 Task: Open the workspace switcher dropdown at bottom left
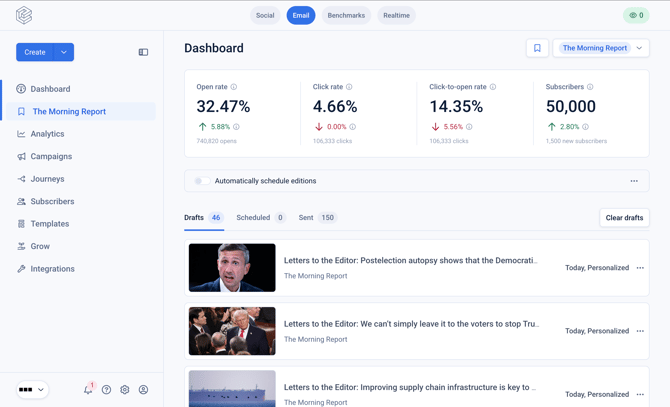32,389
